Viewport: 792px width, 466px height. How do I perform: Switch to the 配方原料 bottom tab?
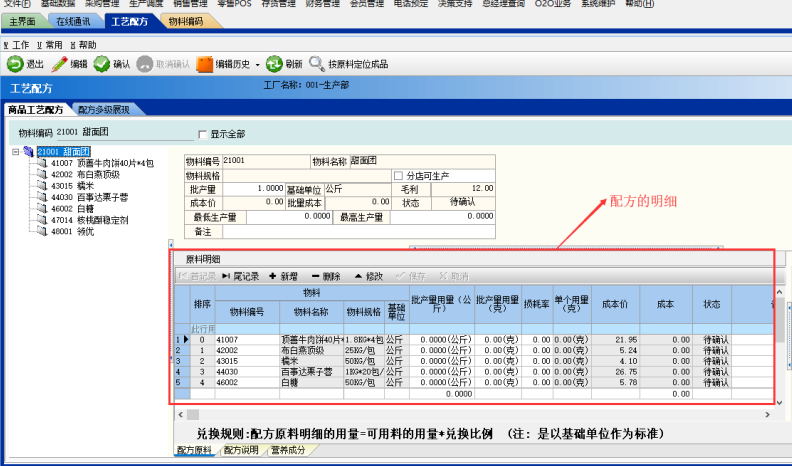click(194, 450)
